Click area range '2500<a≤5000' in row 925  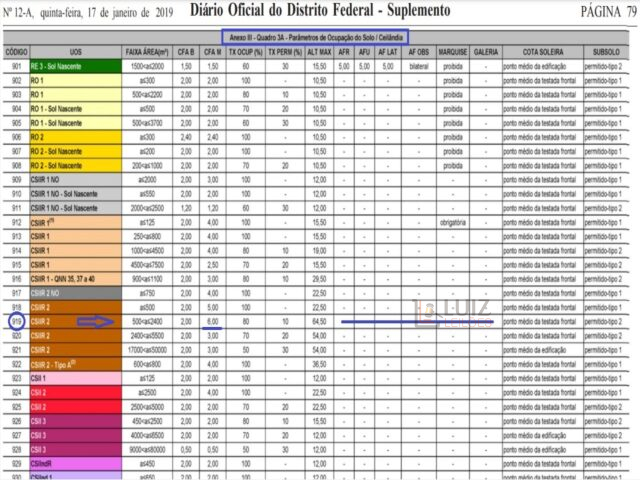pos(147,407)
